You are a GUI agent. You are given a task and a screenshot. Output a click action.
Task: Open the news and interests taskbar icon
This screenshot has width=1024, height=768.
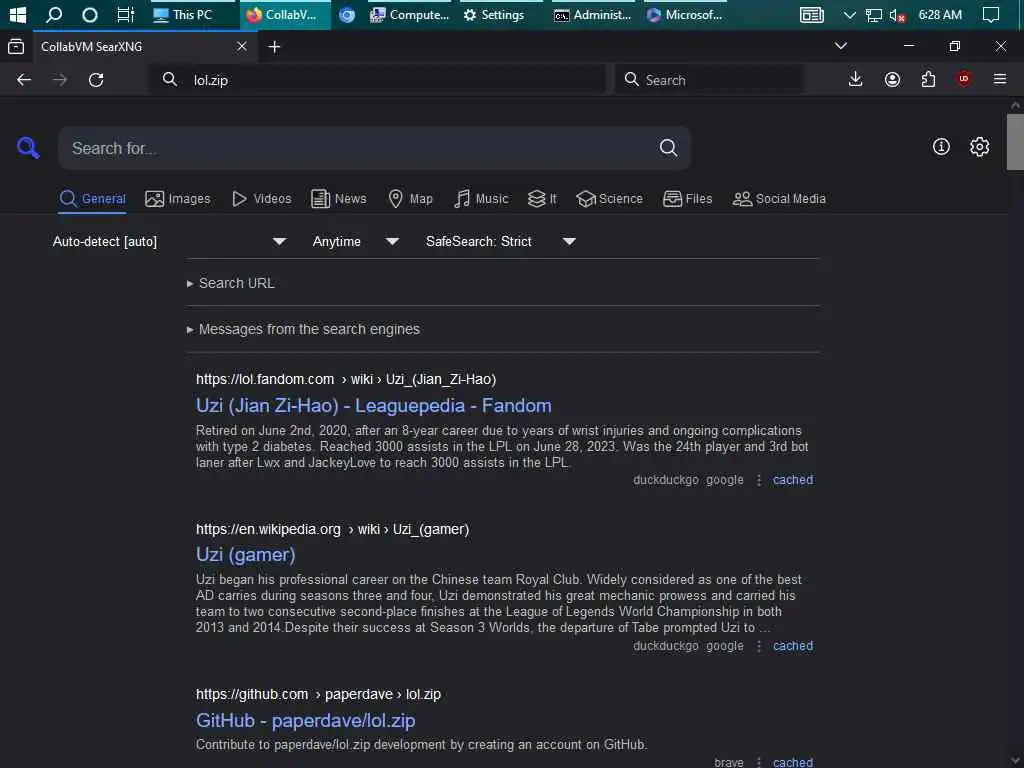(x=812, y=14)
